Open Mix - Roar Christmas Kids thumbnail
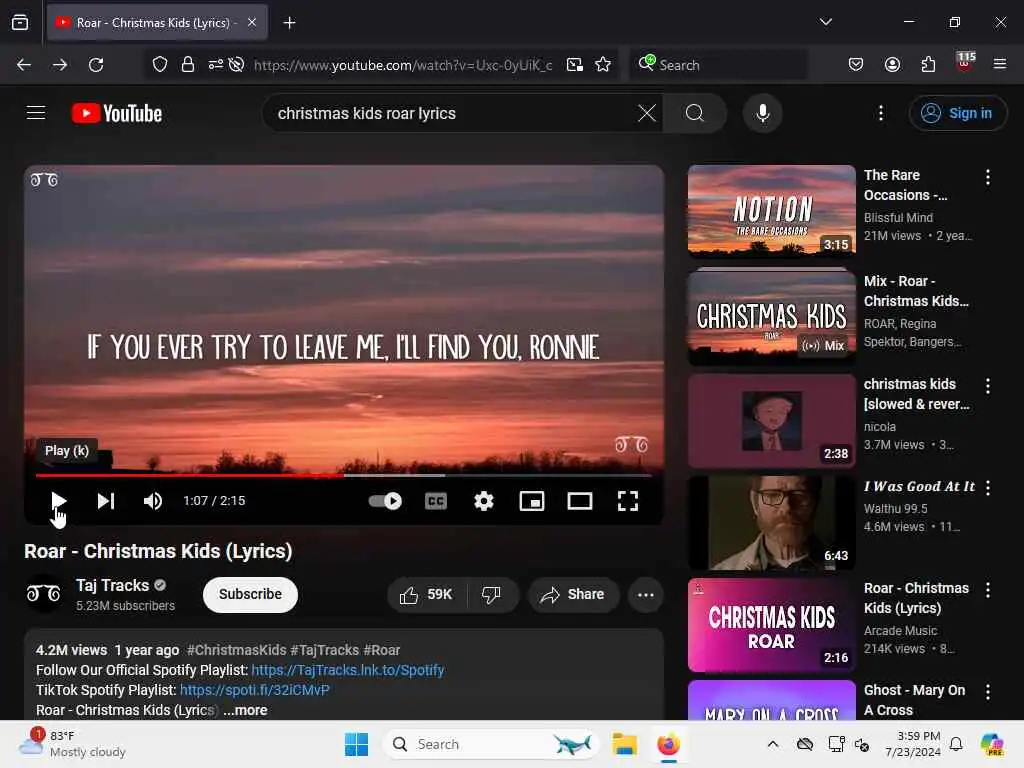This screenshot has height=768, width=1024. click(x=771, y=318)
